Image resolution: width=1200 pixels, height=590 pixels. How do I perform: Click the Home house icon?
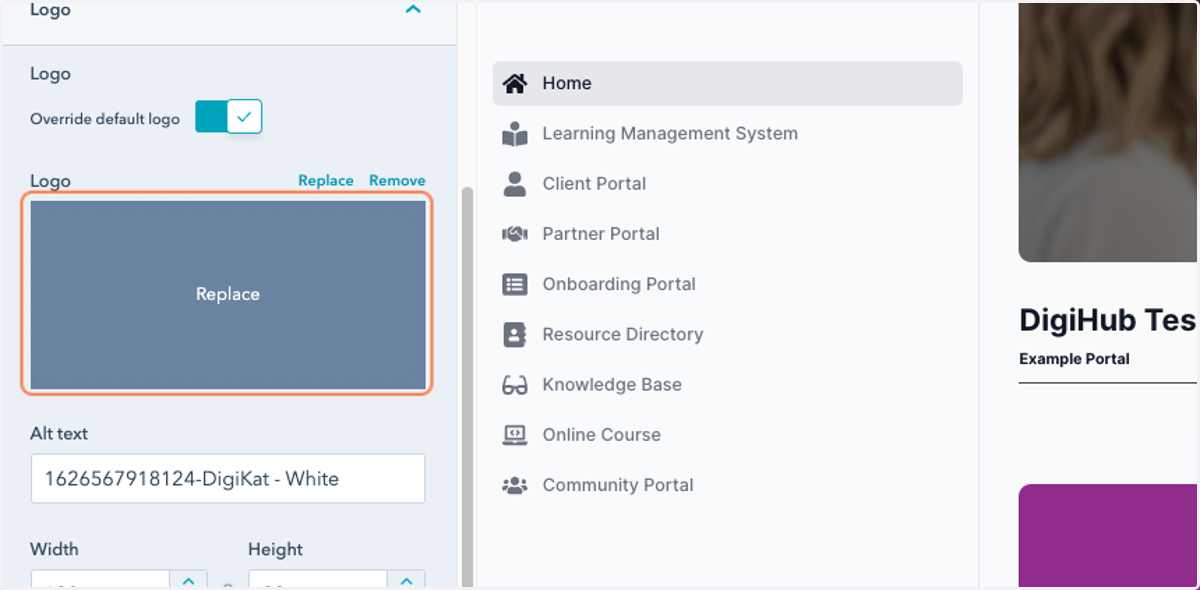pos(514,84)
